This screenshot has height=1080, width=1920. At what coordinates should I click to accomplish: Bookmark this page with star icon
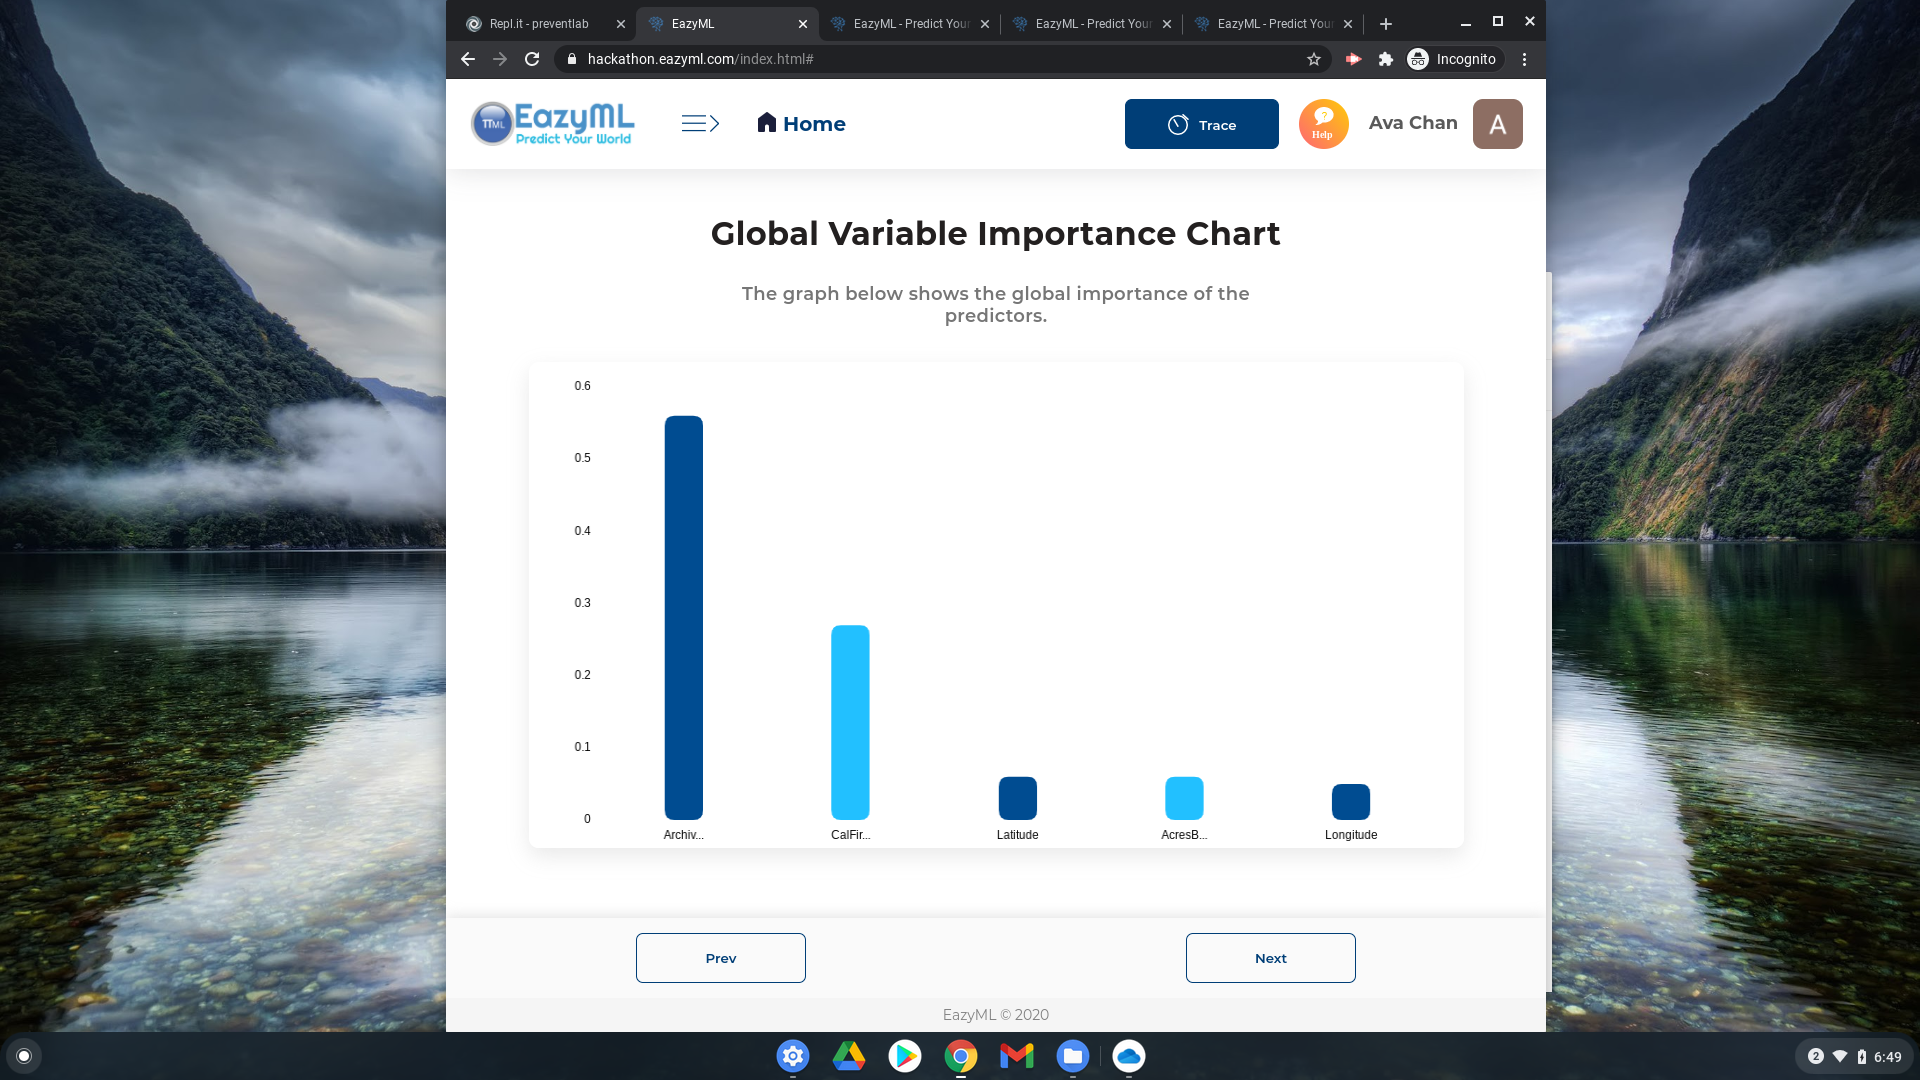pyautogui.click(x=1314, y=59)
